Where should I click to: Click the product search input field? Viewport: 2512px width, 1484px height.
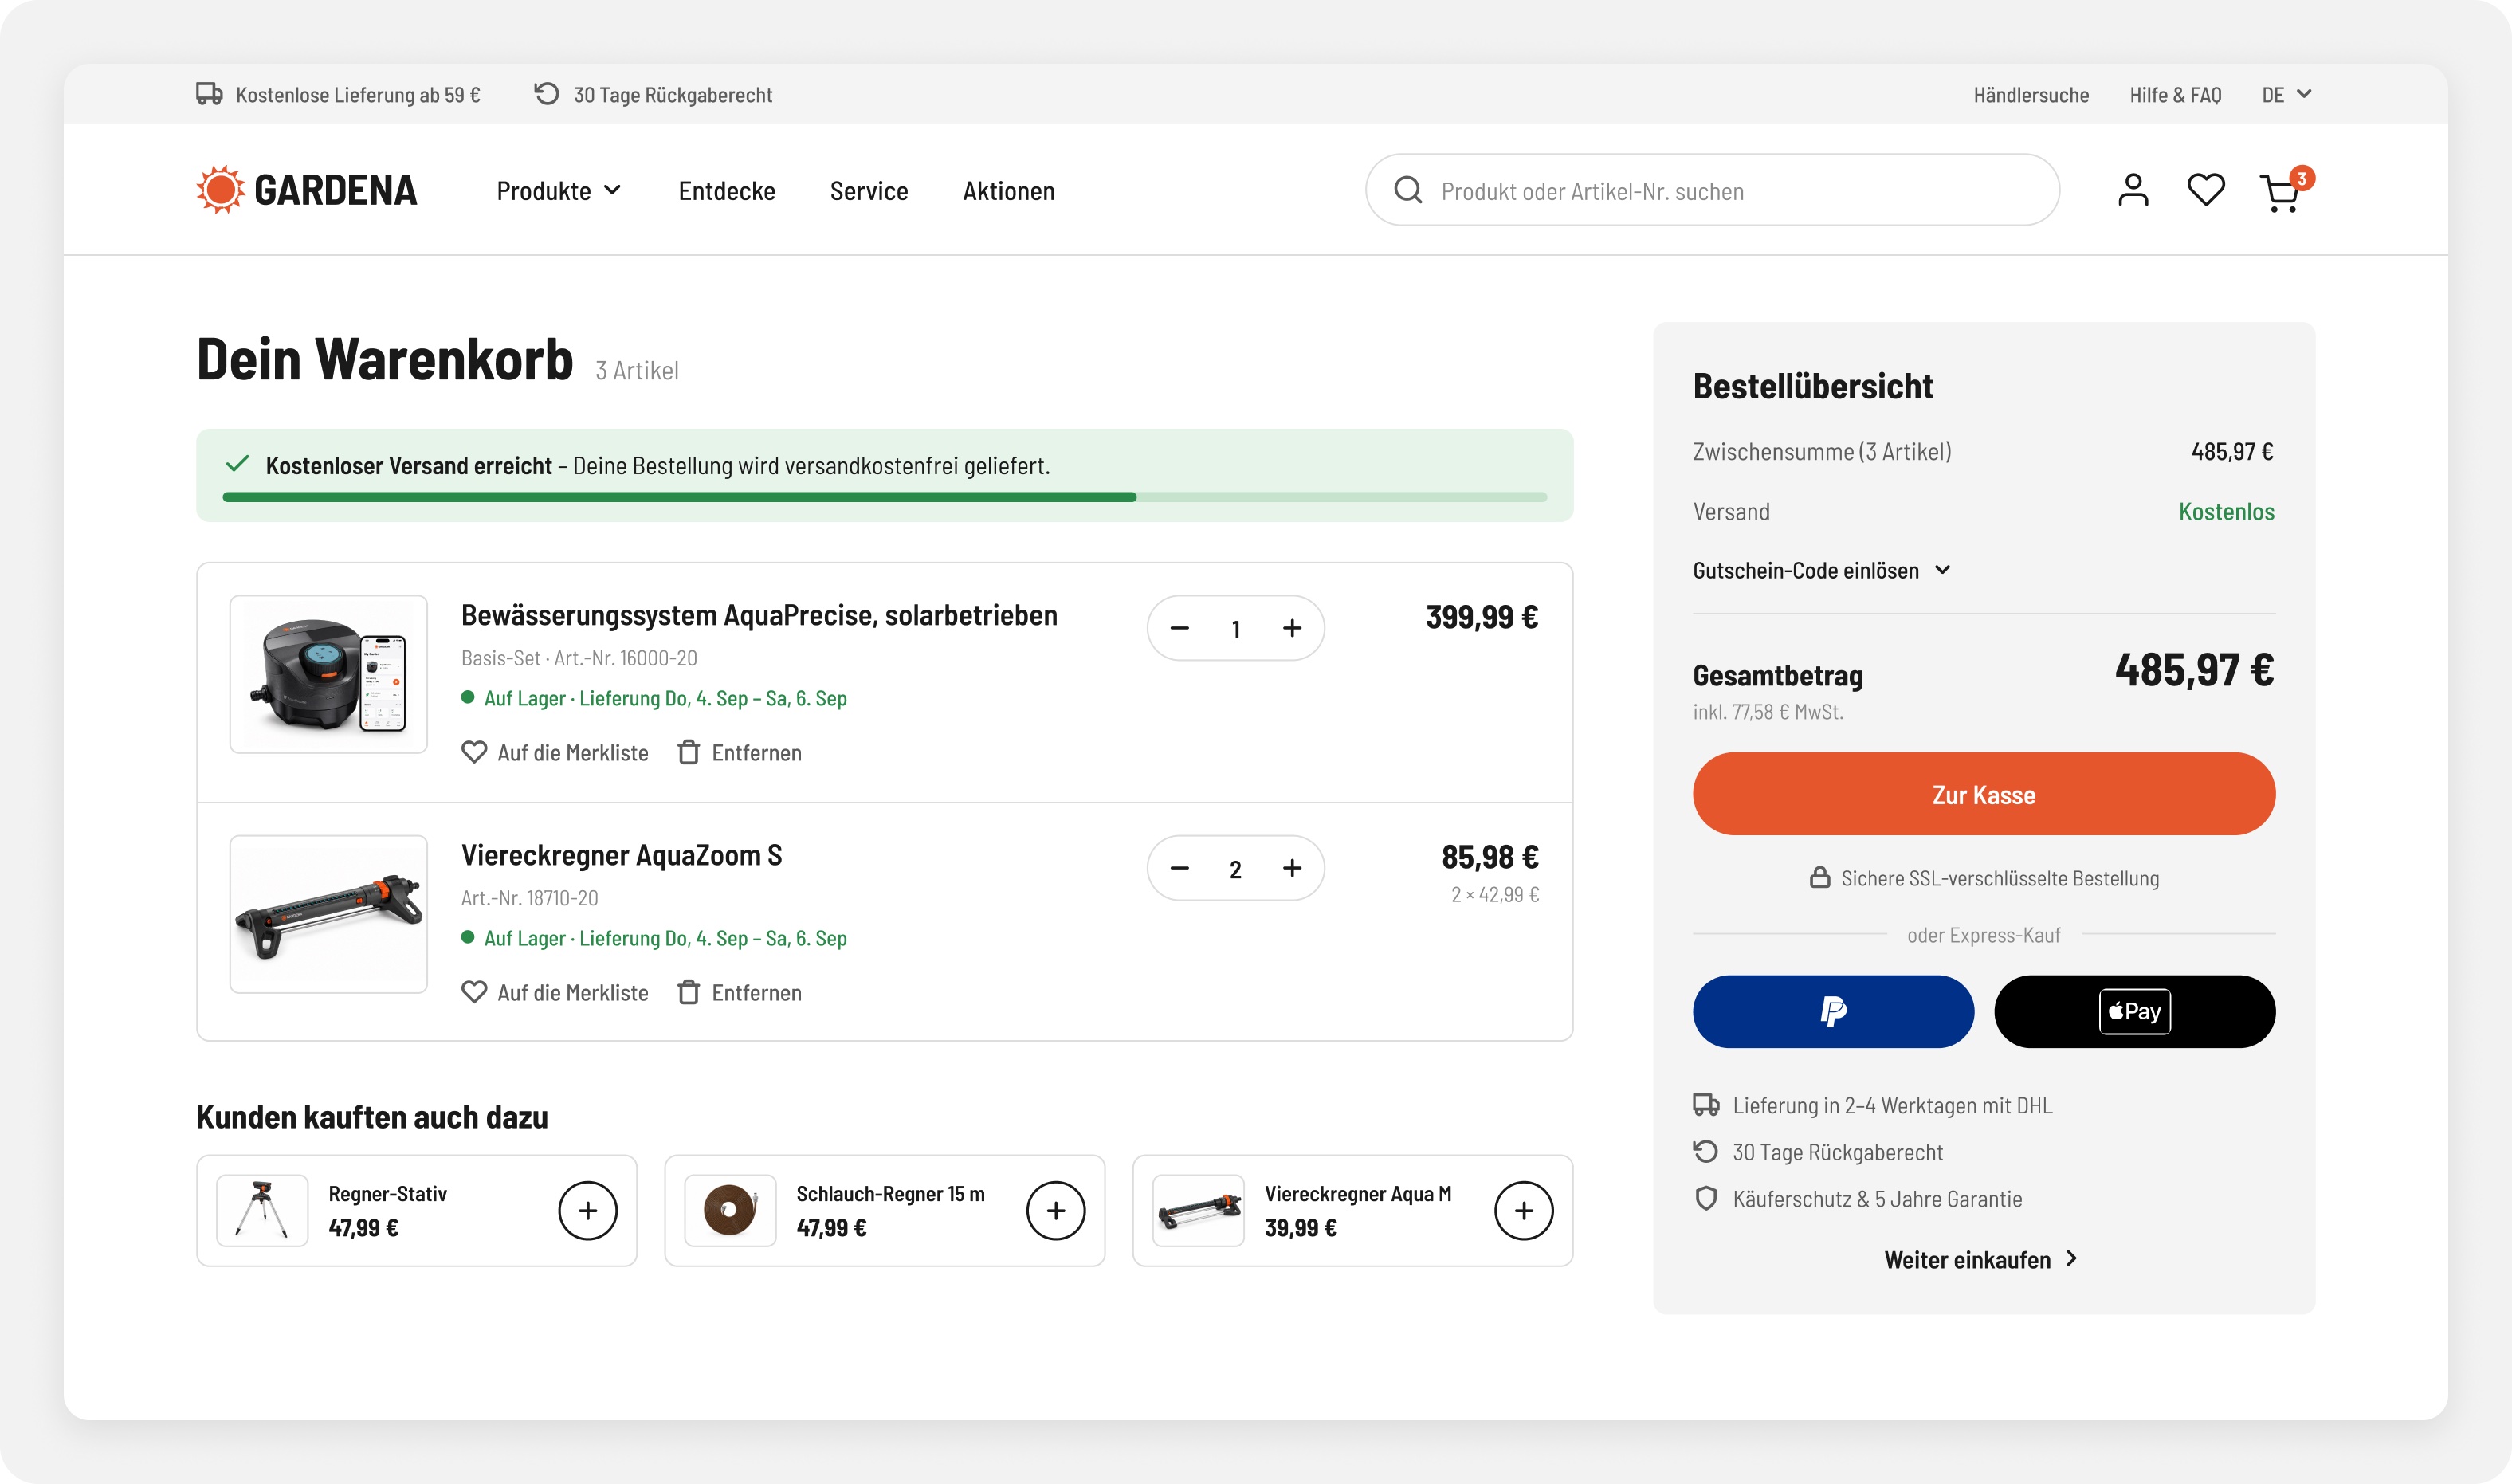coord(1712,190)
